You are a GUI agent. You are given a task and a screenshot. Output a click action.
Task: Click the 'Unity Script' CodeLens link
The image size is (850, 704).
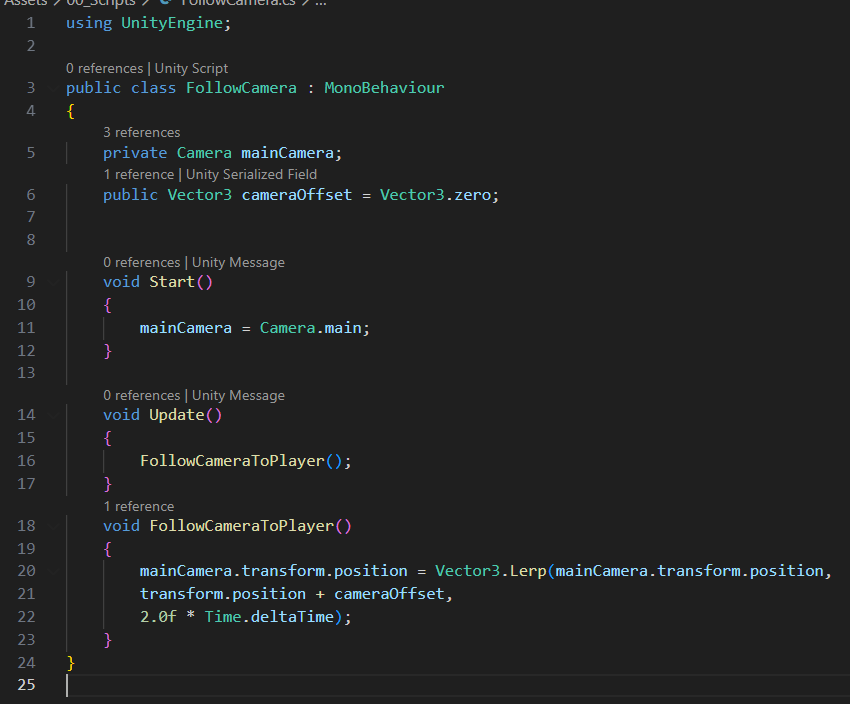[191, 68]
